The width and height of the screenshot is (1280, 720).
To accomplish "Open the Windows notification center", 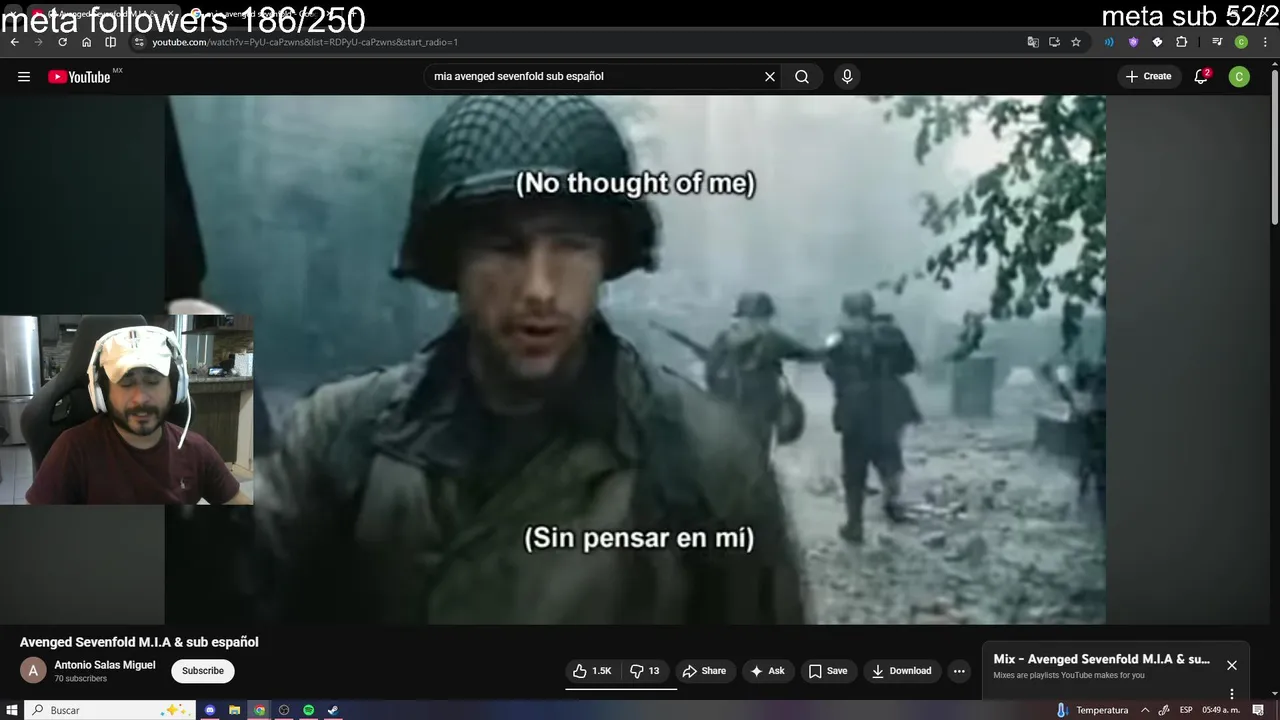I will 1259,710.
